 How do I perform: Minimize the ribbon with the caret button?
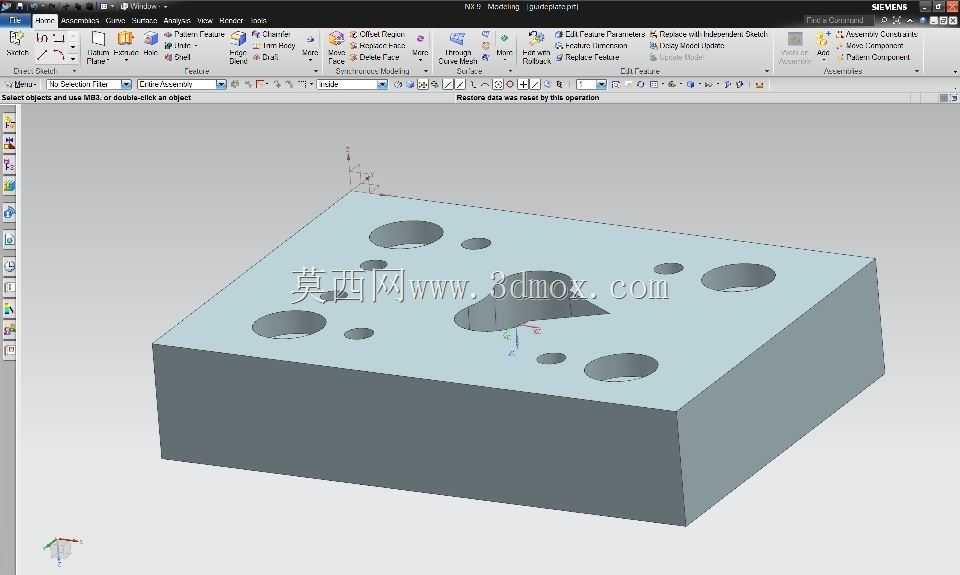(910, 20)
